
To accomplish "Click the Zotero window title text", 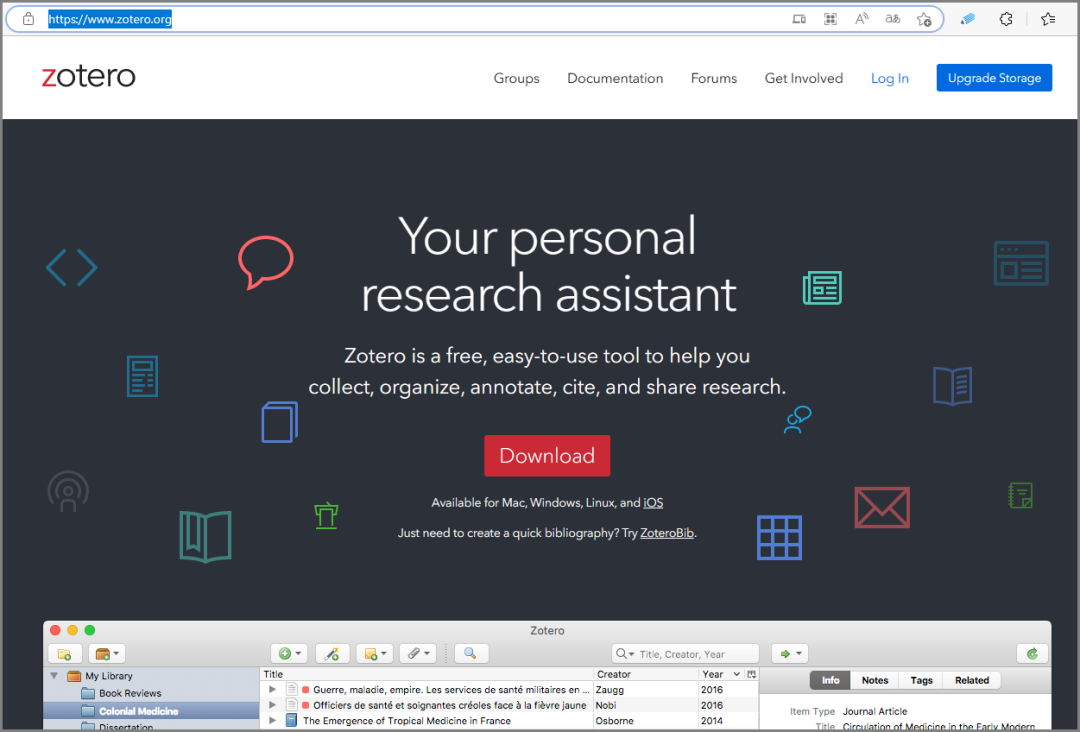I will (x=547, y=630).
